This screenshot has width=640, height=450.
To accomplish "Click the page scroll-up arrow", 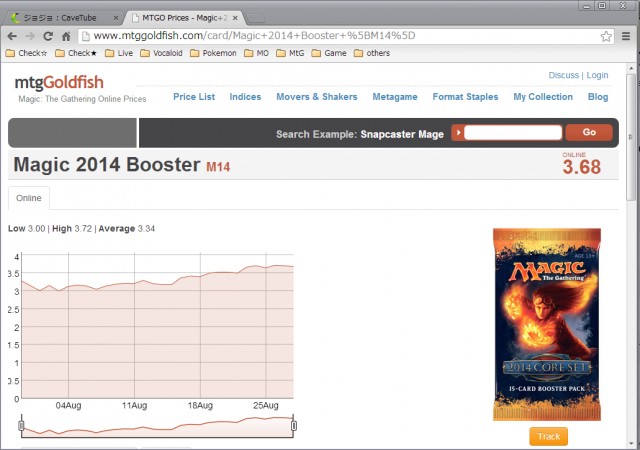I will (x=631, y=68).
